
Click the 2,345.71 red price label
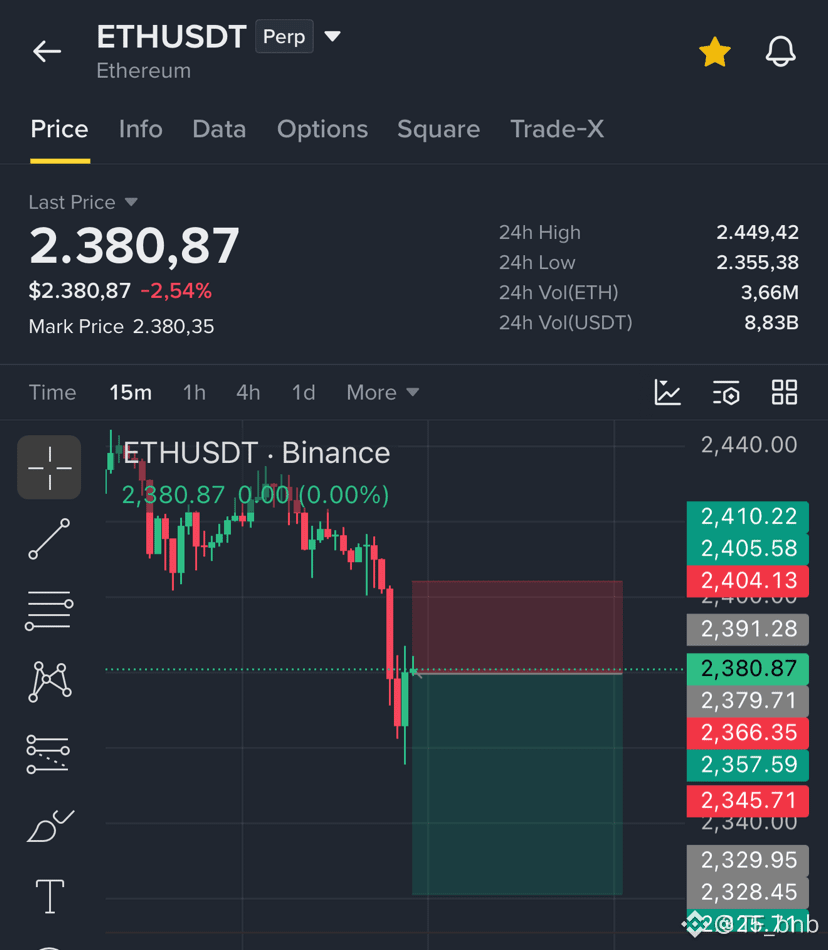pyautogui.click(x=748, y=801)
